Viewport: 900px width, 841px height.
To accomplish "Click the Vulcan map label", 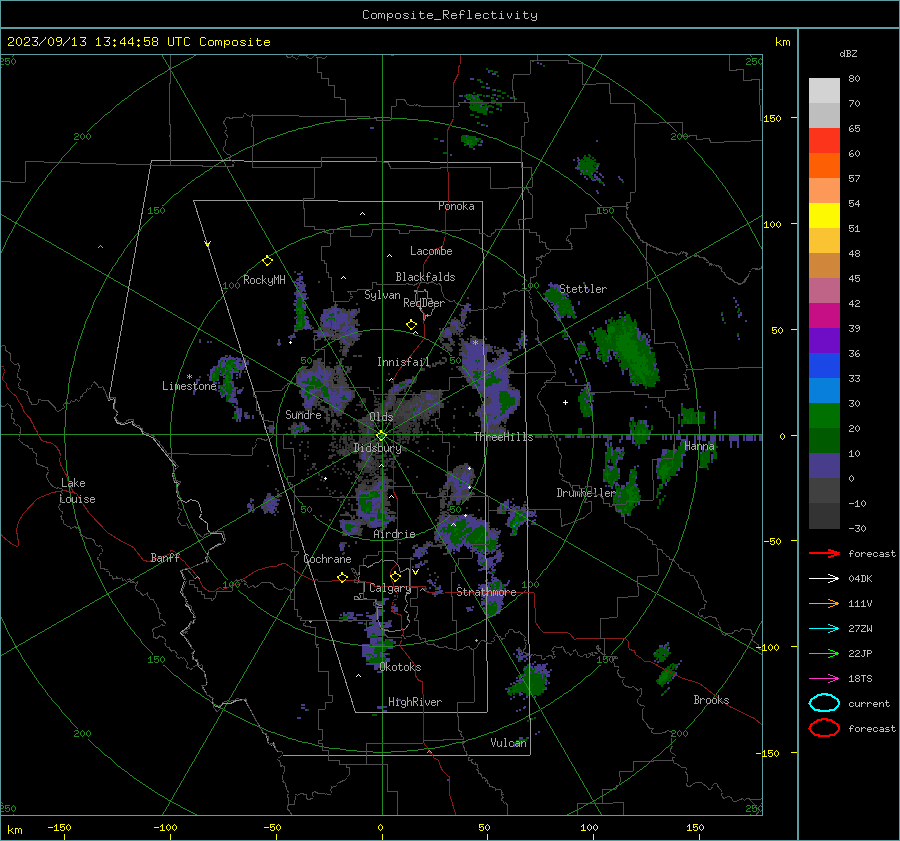I will coord(508,743).
